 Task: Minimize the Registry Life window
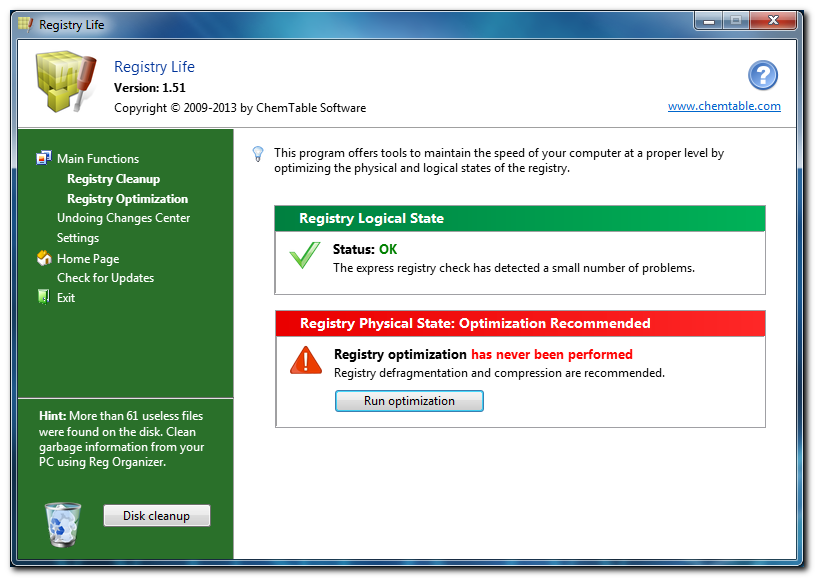tap(708, 21)
